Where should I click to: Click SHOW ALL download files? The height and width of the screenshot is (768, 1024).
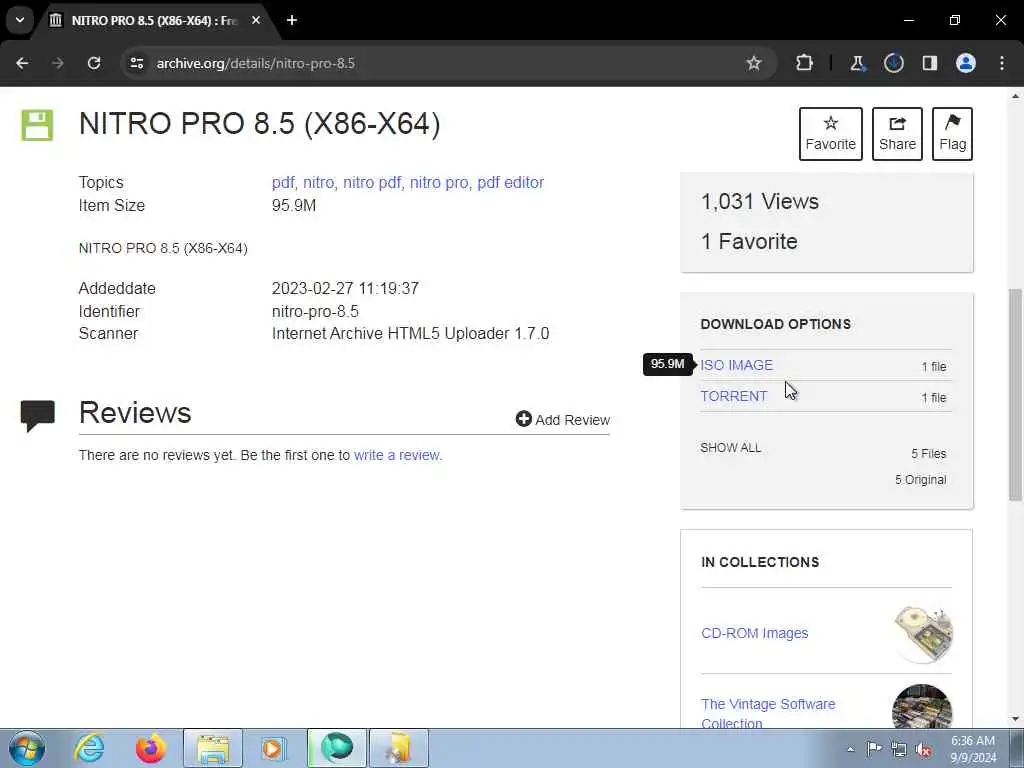click(x=731, y=448)
